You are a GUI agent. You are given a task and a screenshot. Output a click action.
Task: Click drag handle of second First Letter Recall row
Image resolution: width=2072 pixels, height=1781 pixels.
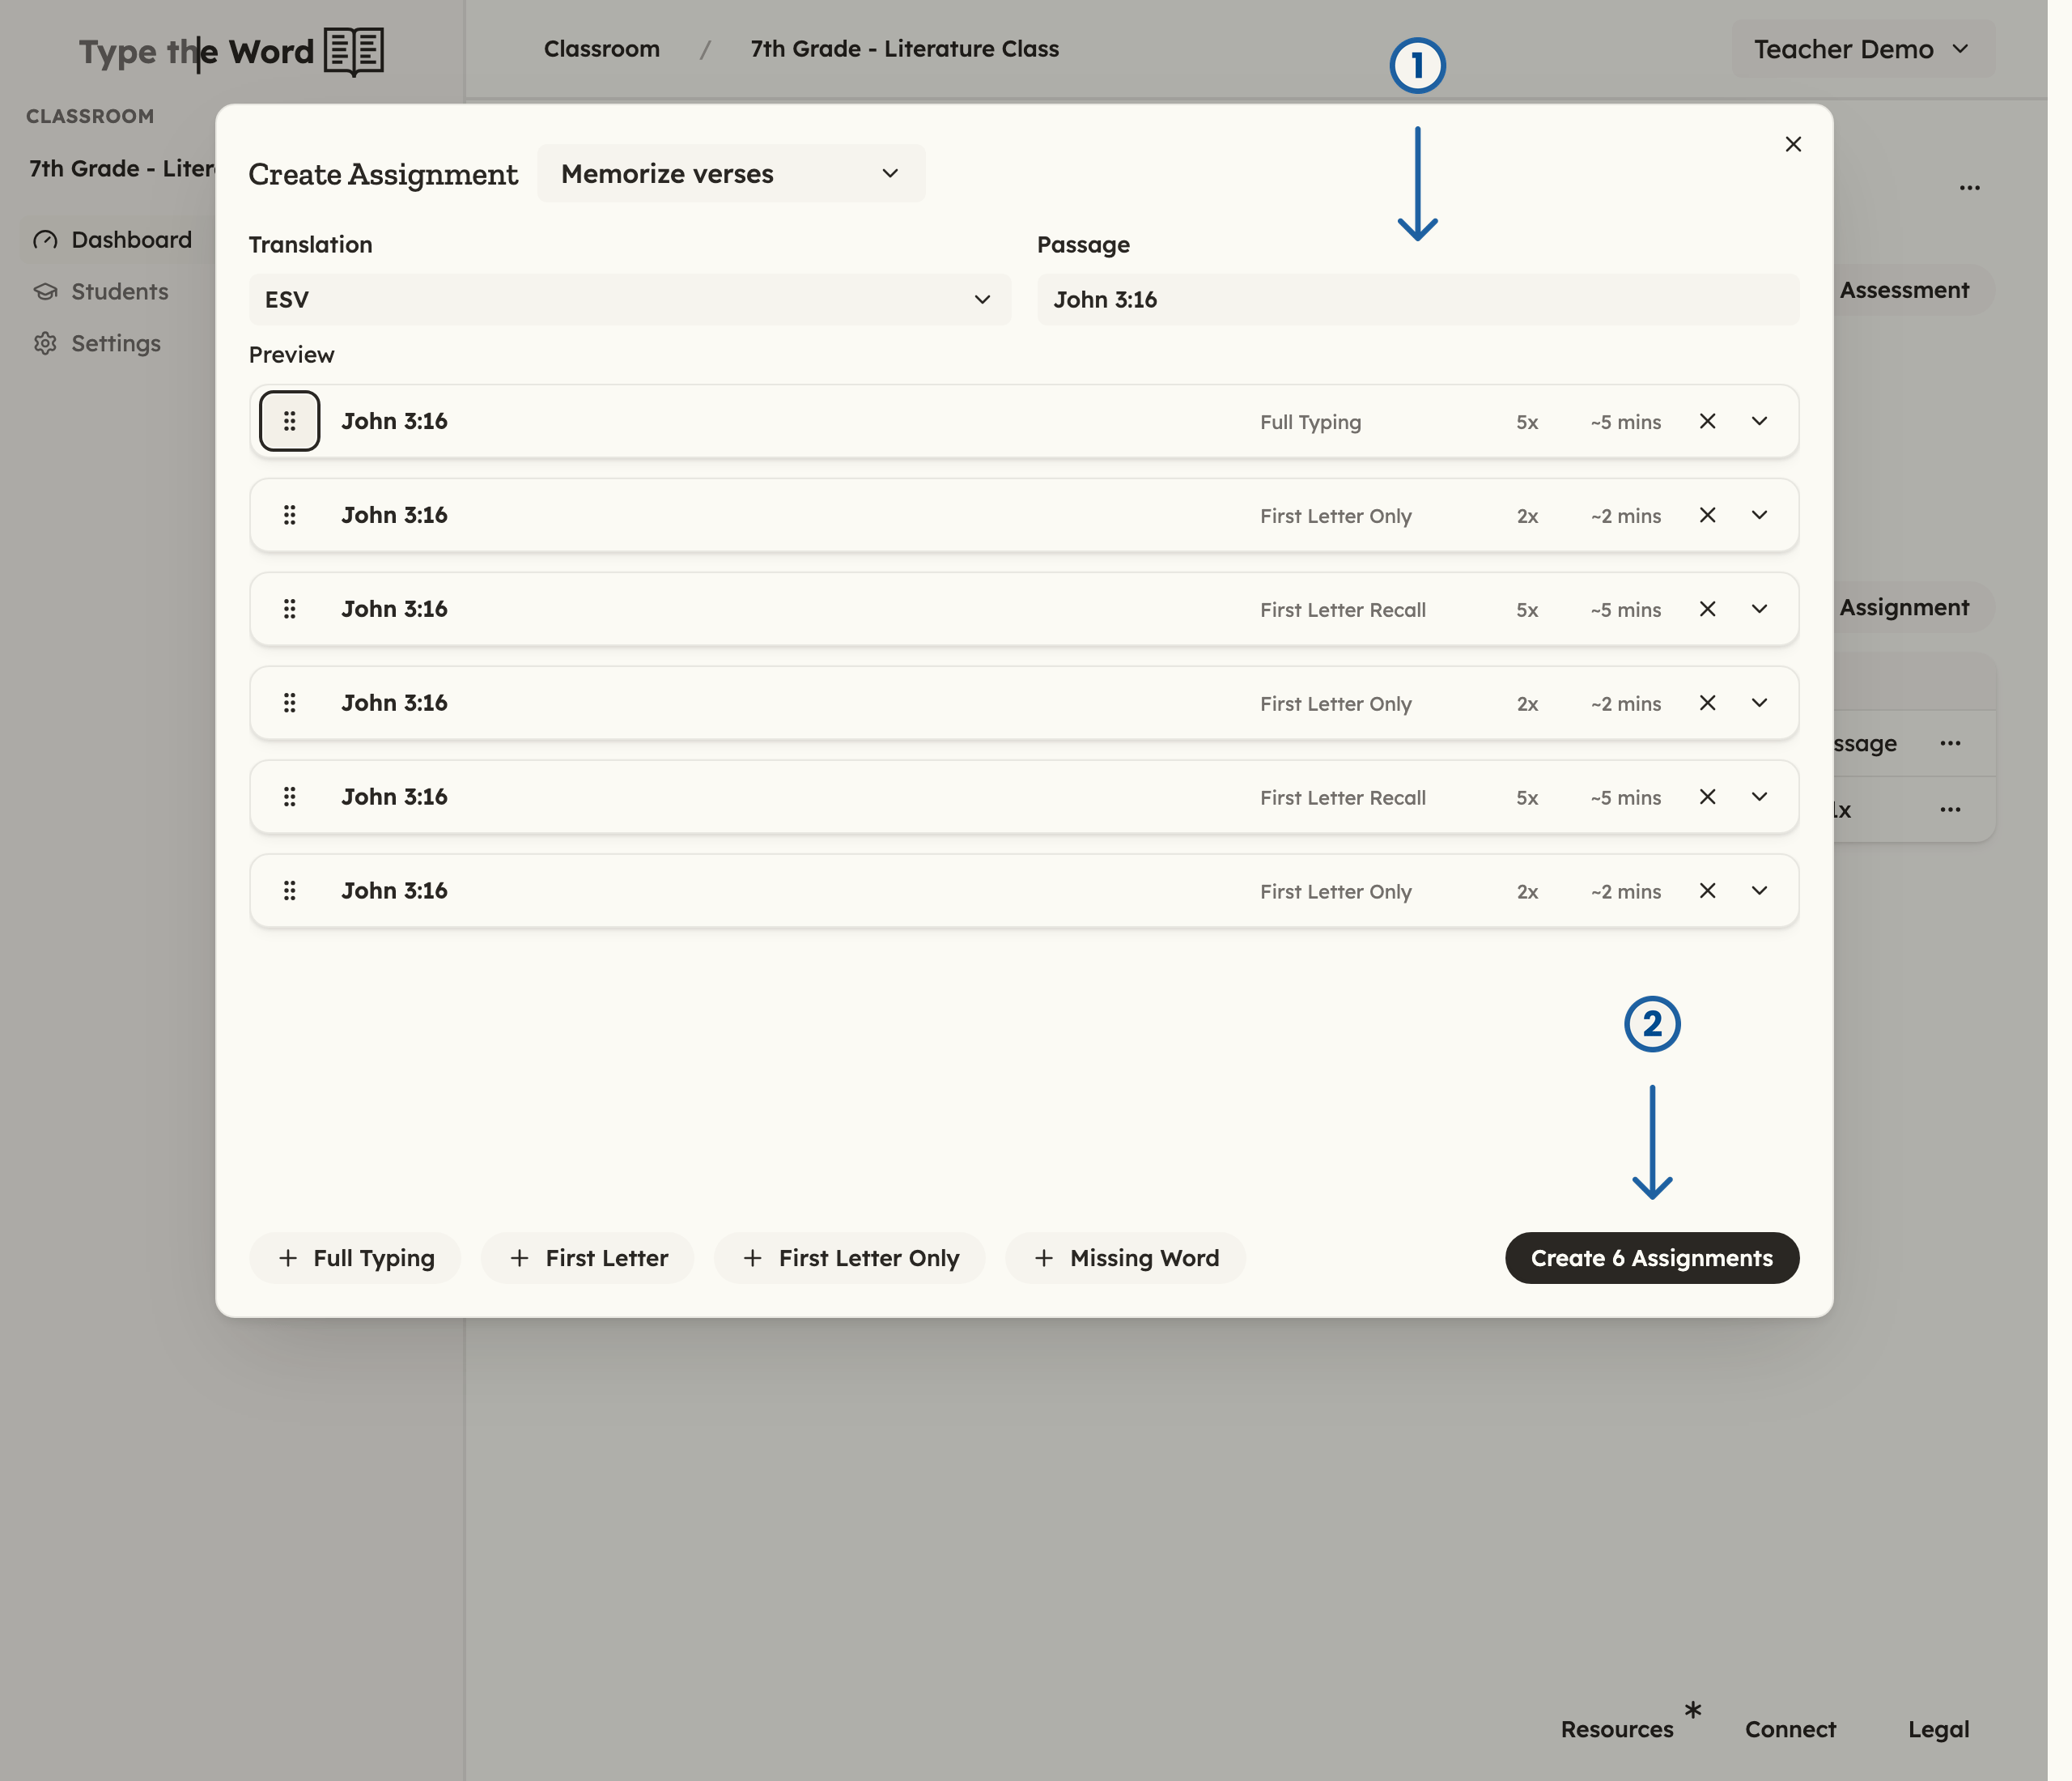(289, 797)
